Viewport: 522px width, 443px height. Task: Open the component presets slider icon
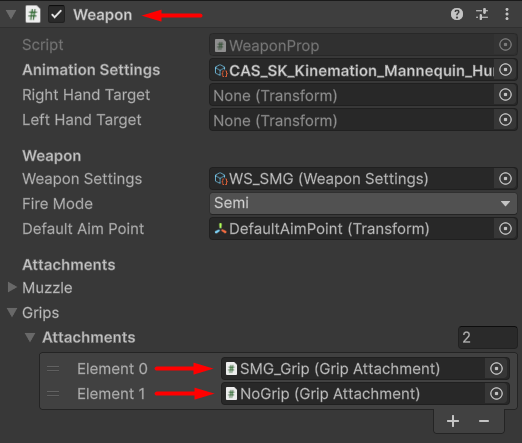click(482, 14)
